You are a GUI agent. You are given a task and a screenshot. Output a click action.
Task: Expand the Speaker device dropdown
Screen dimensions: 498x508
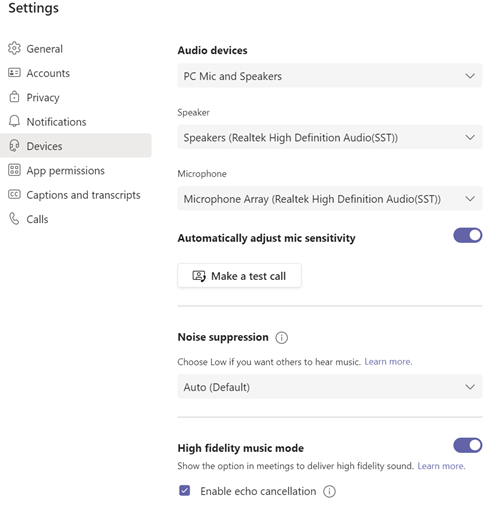tap(330, 137)
